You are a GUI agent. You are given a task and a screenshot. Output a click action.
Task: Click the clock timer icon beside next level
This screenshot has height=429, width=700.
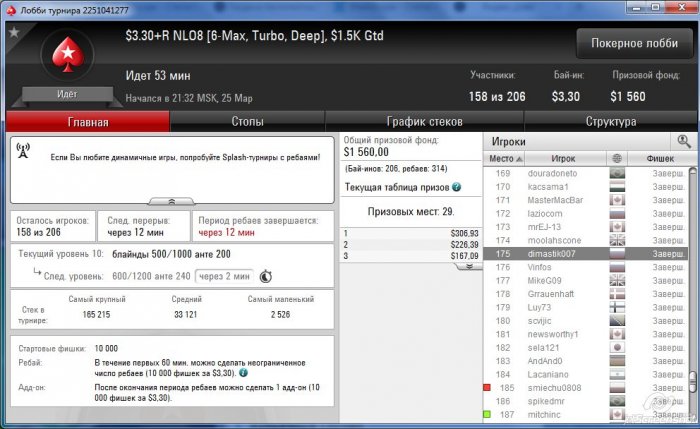(x=266, y=276)
